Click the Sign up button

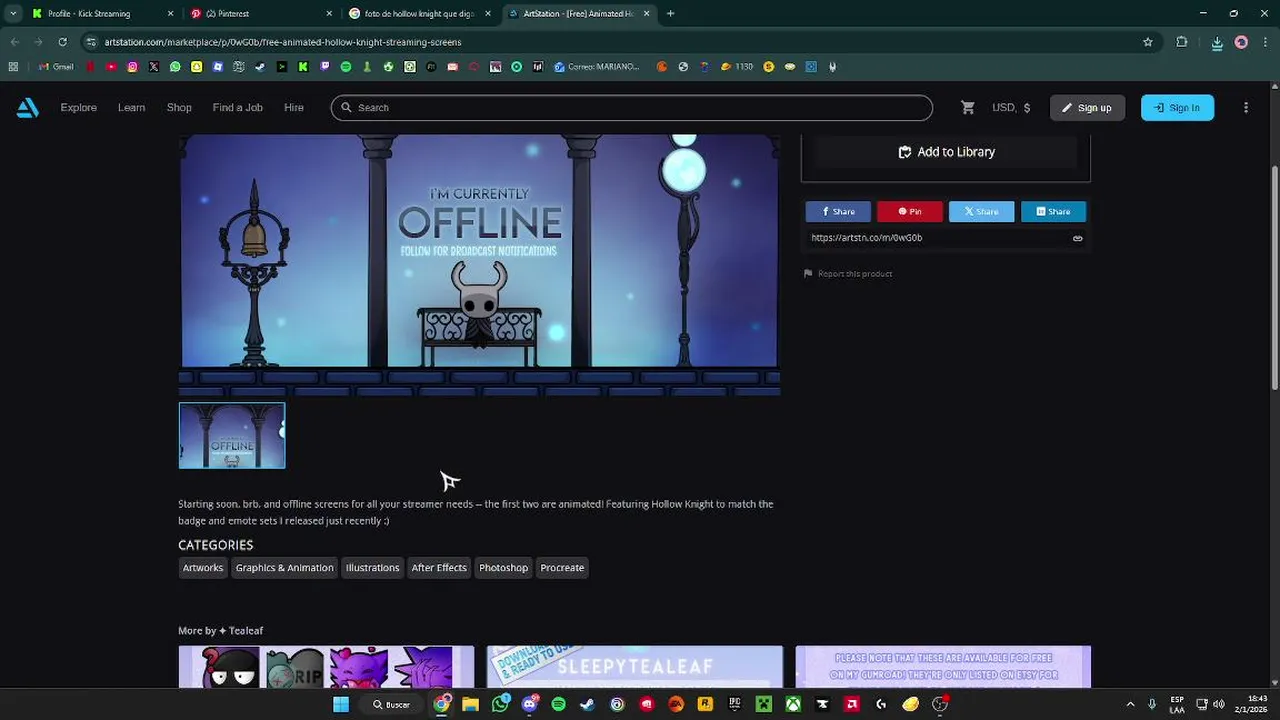[1087, 108]
